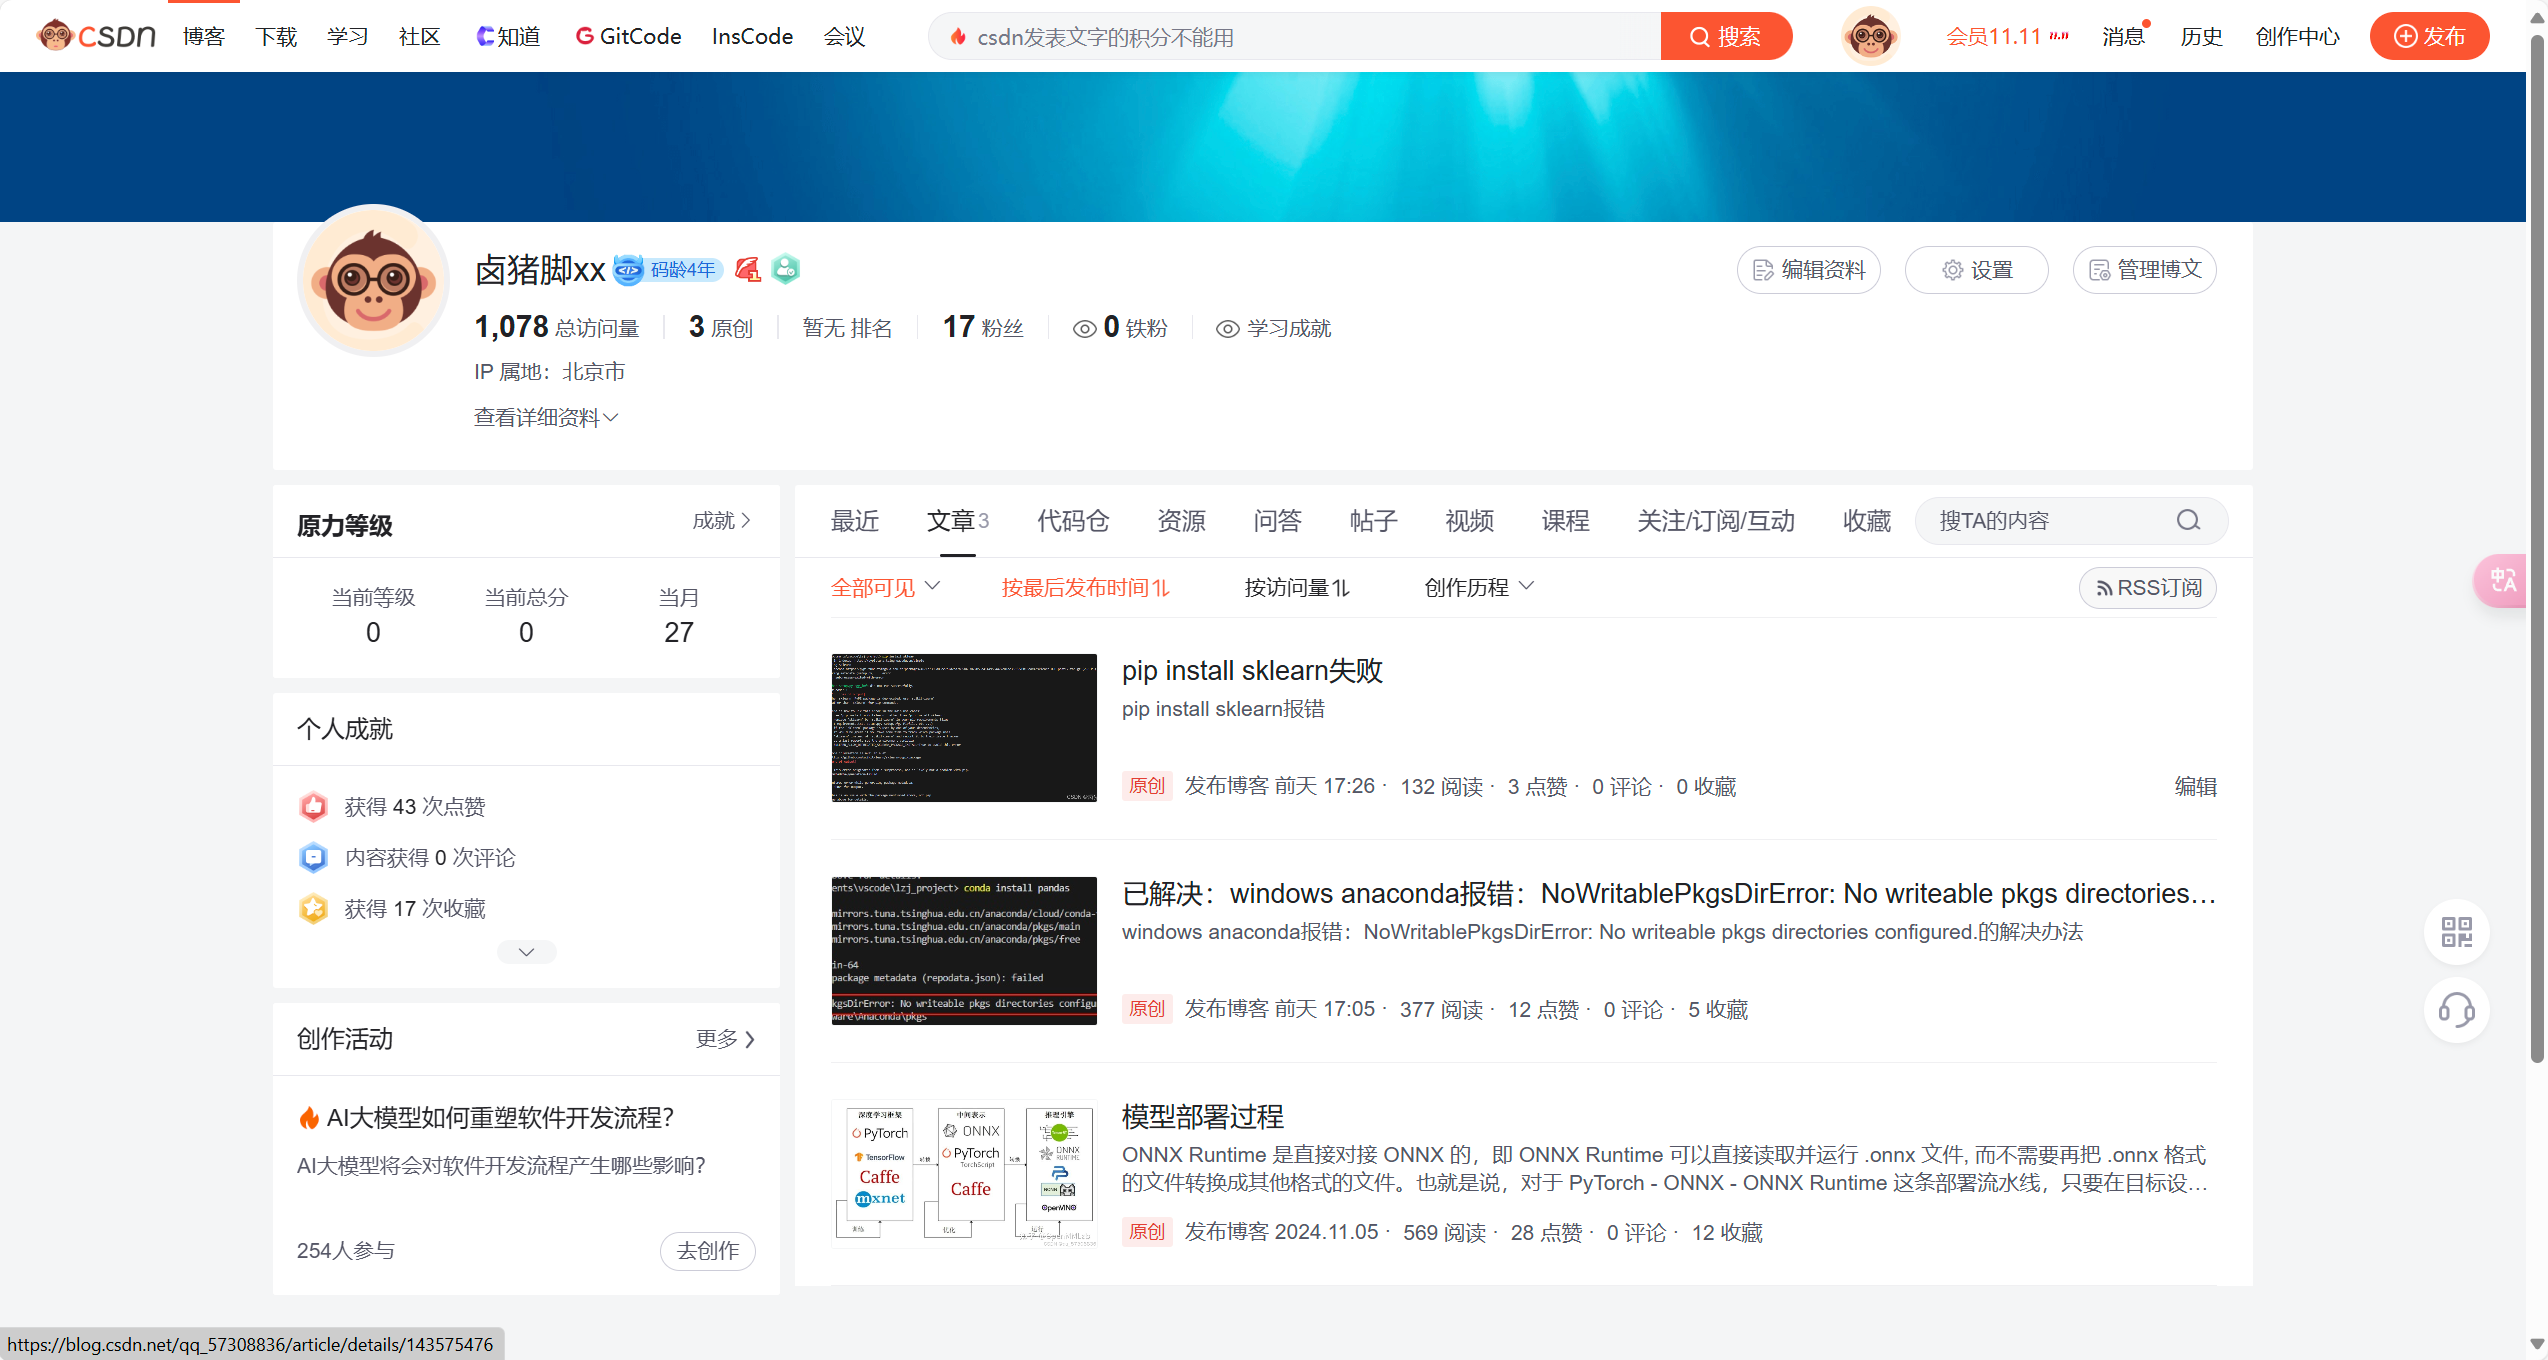Open the QR code floating icon
The height and width of the screenshot is (1360, 2548).
click(x=2456, y=932)
